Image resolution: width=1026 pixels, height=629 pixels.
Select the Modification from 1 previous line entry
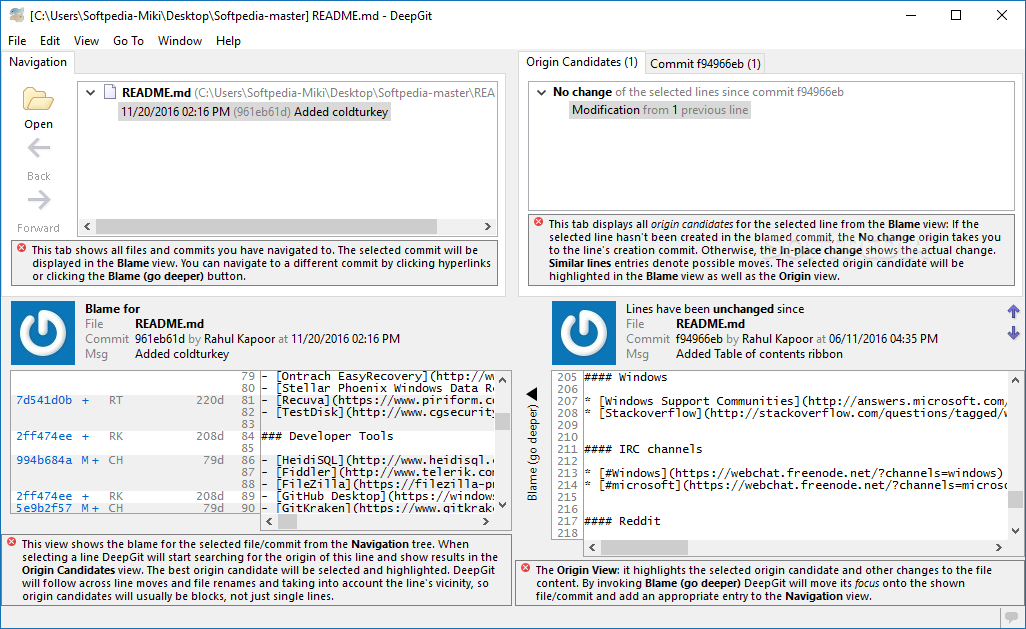[660, 110]
